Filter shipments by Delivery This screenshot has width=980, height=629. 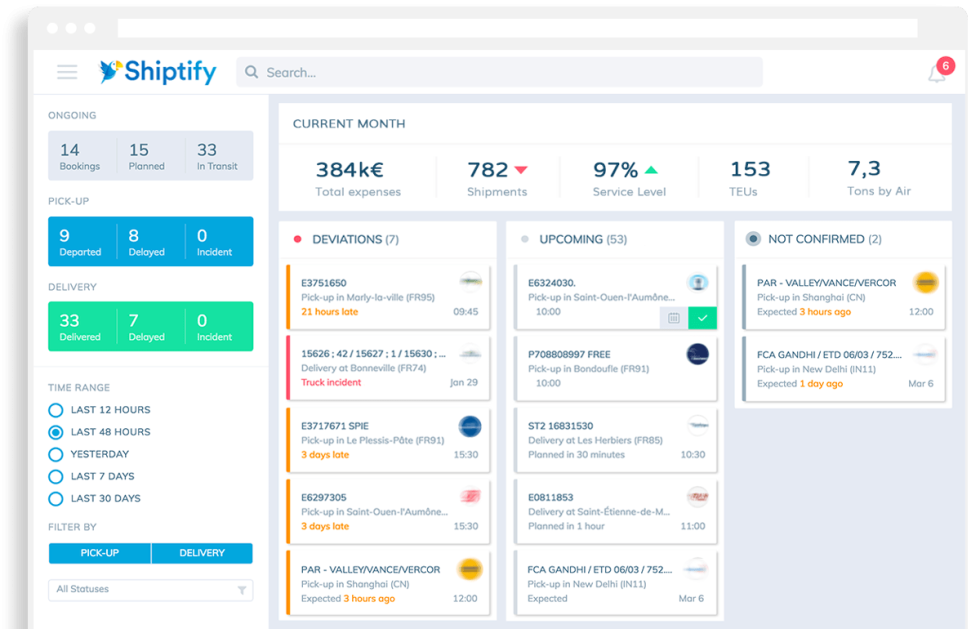coord(202,553)
